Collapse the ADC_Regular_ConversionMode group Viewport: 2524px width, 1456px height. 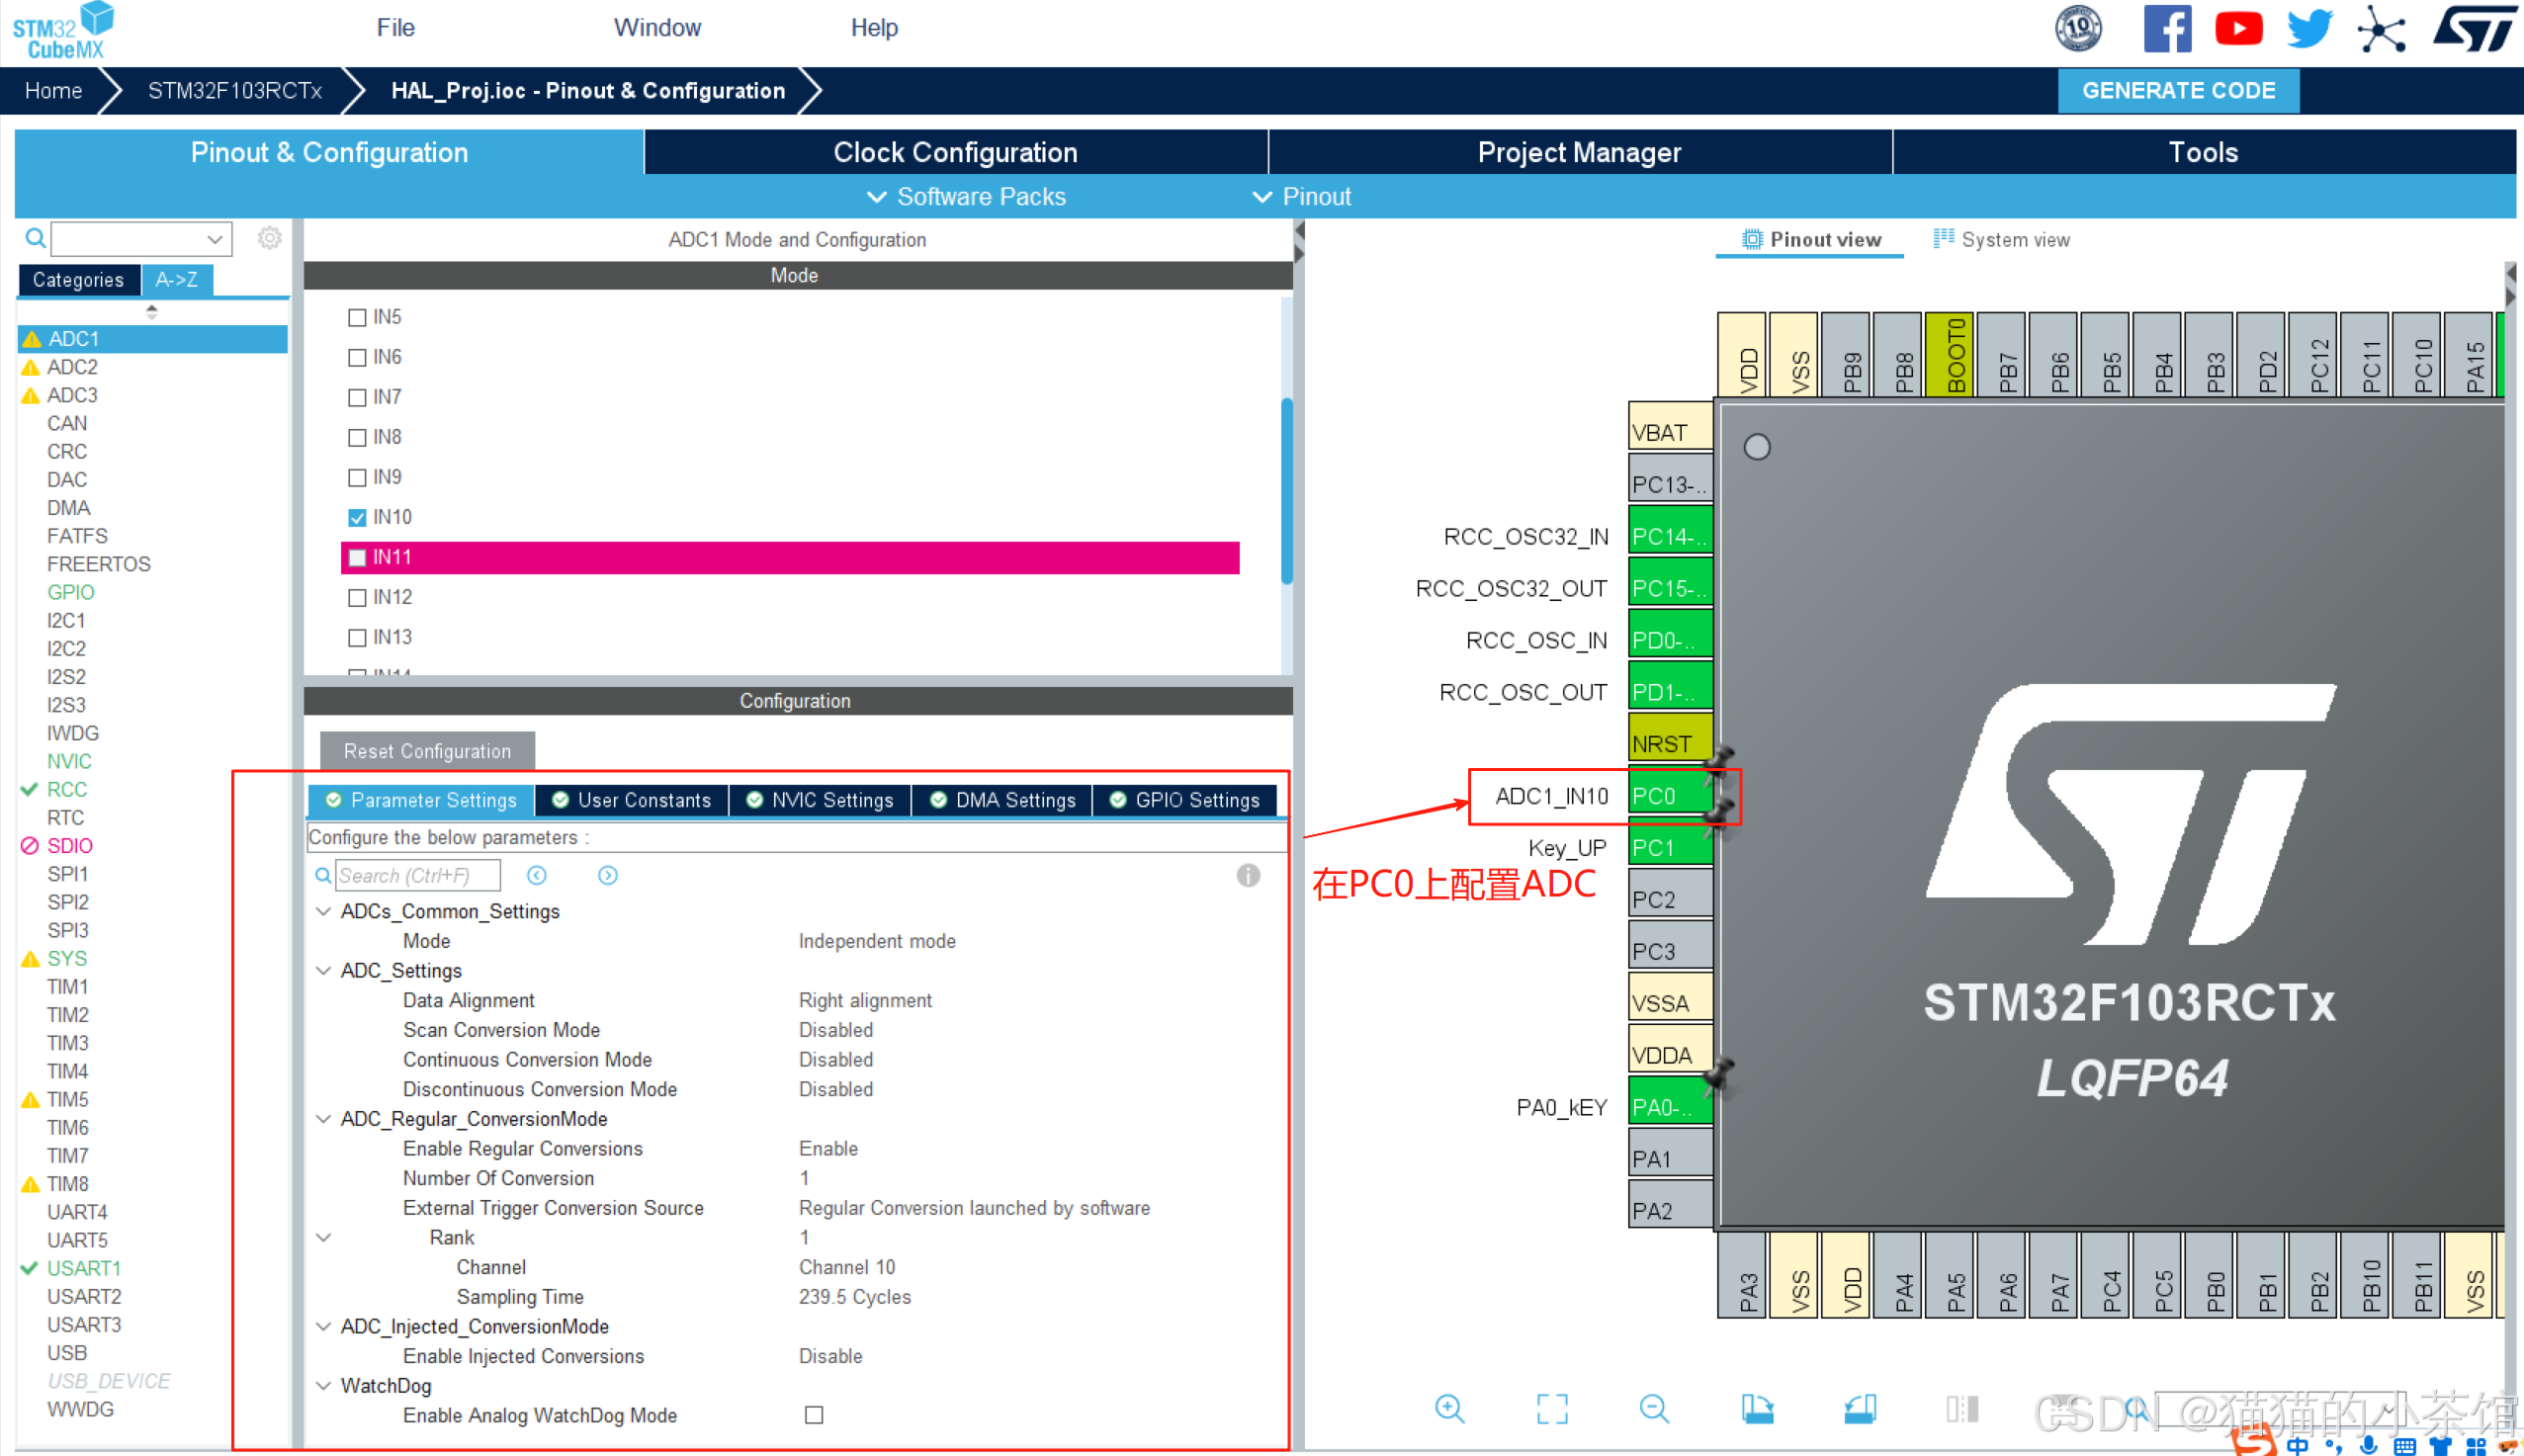pyautogui.click(x=323, y=1118)
